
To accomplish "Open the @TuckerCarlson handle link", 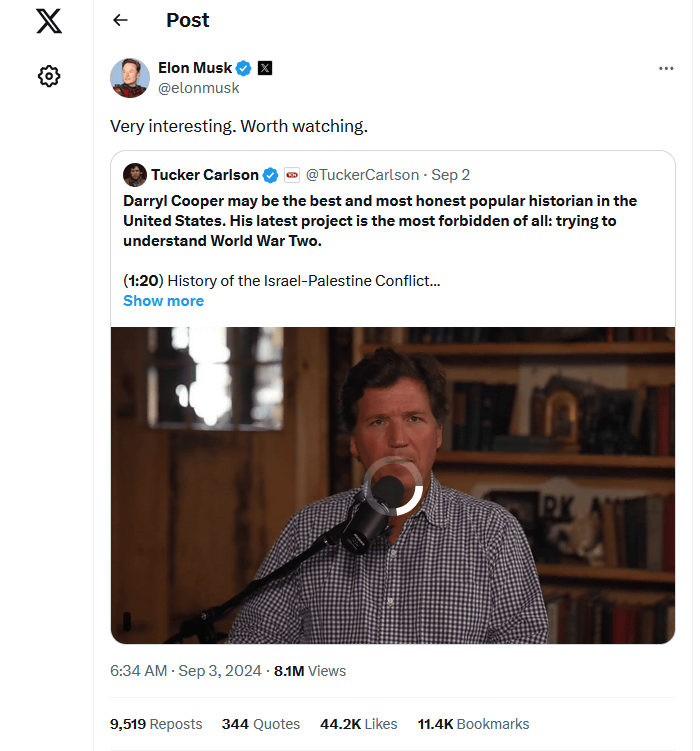I will click(361, 175).
